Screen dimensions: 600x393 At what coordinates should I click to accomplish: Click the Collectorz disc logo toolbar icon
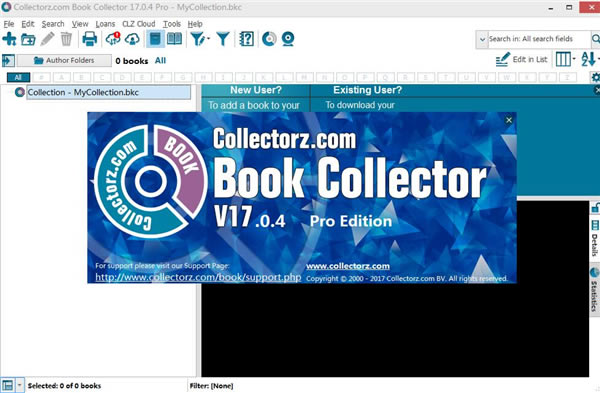tap(269, 39)
